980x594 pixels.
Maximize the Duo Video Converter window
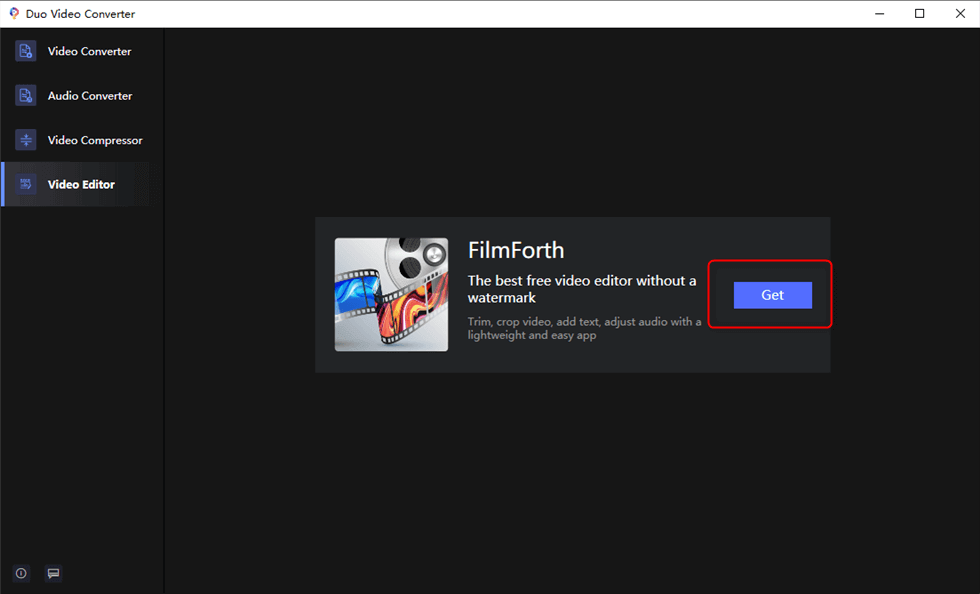tap(919, 14)
